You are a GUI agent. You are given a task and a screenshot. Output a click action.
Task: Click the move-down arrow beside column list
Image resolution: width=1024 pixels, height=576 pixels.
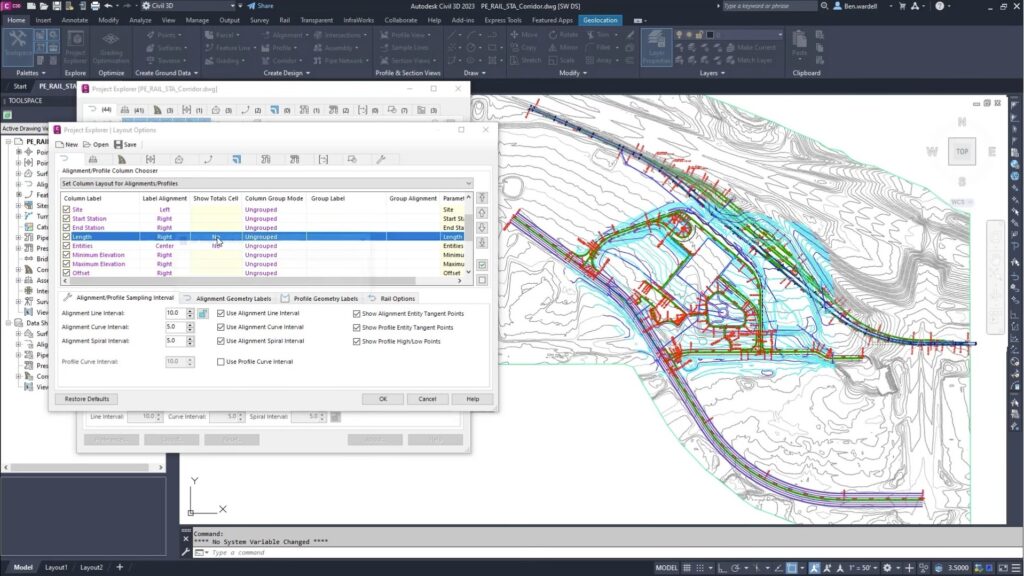click(x=482, y=228)
